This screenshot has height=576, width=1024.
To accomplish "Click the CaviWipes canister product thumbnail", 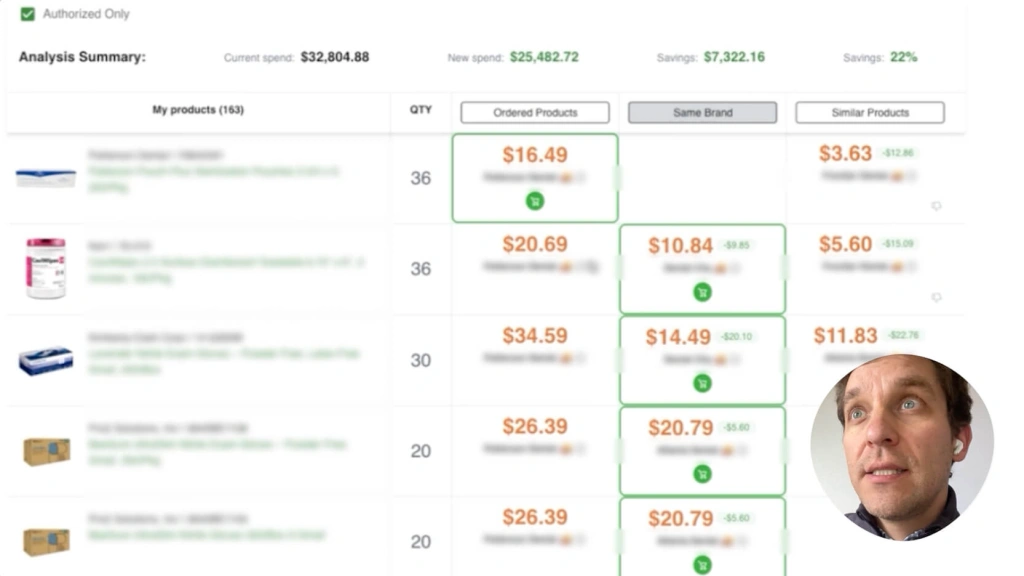I will (x=46, y=268).
